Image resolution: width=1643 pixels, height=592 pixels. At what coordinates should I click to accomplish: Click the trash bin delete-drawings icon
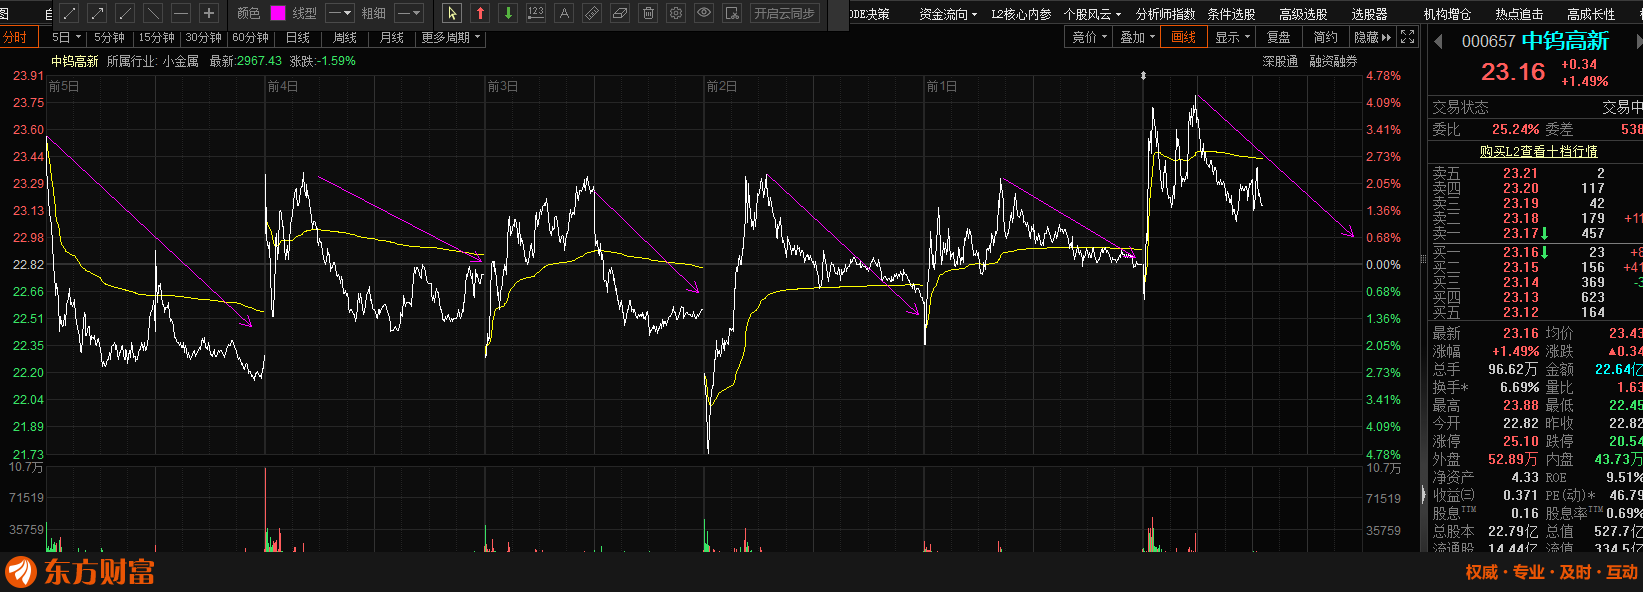[x=648, y=13]
